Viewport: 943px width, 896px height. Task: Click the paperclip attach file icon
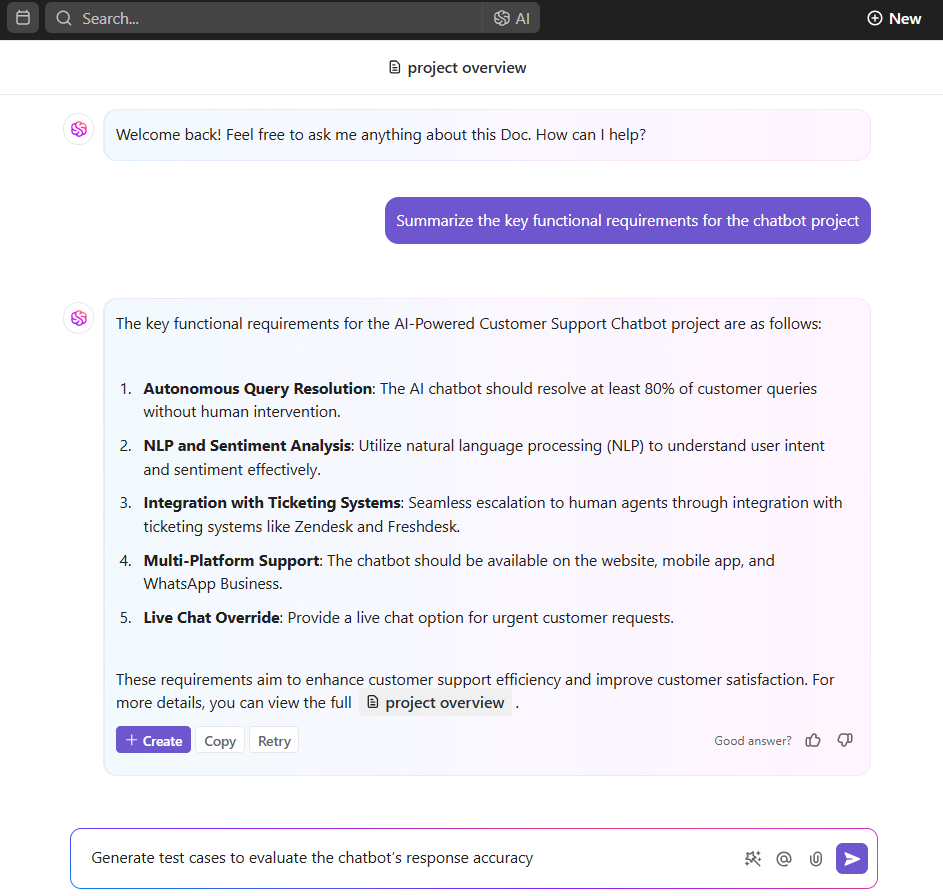[816, 858]
